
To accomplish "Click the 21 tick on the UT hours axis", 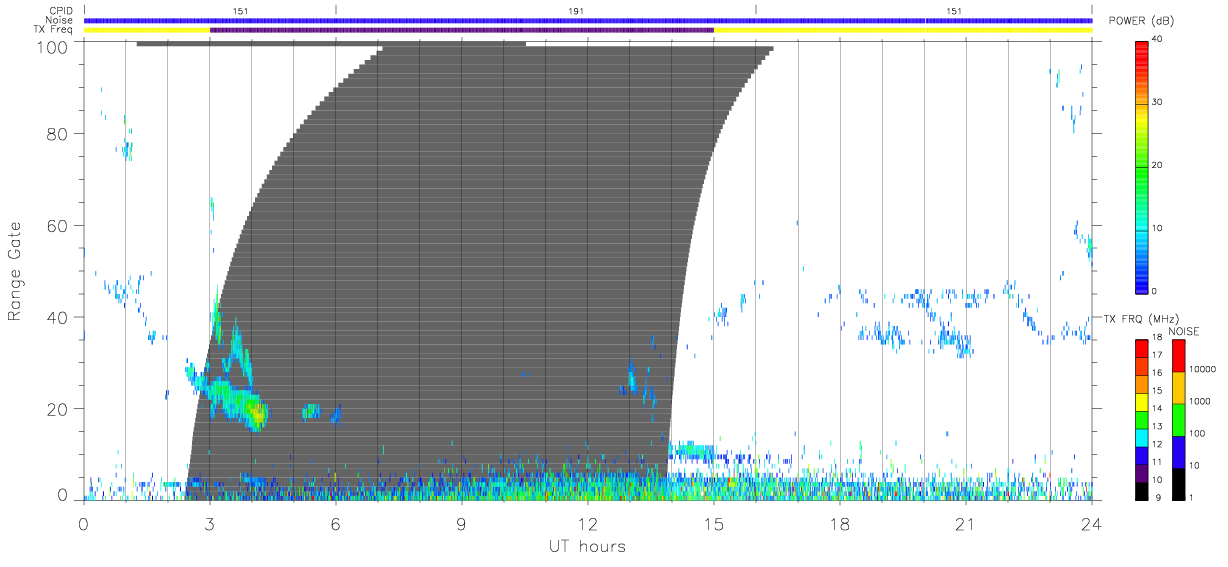I will coord(966,523).
